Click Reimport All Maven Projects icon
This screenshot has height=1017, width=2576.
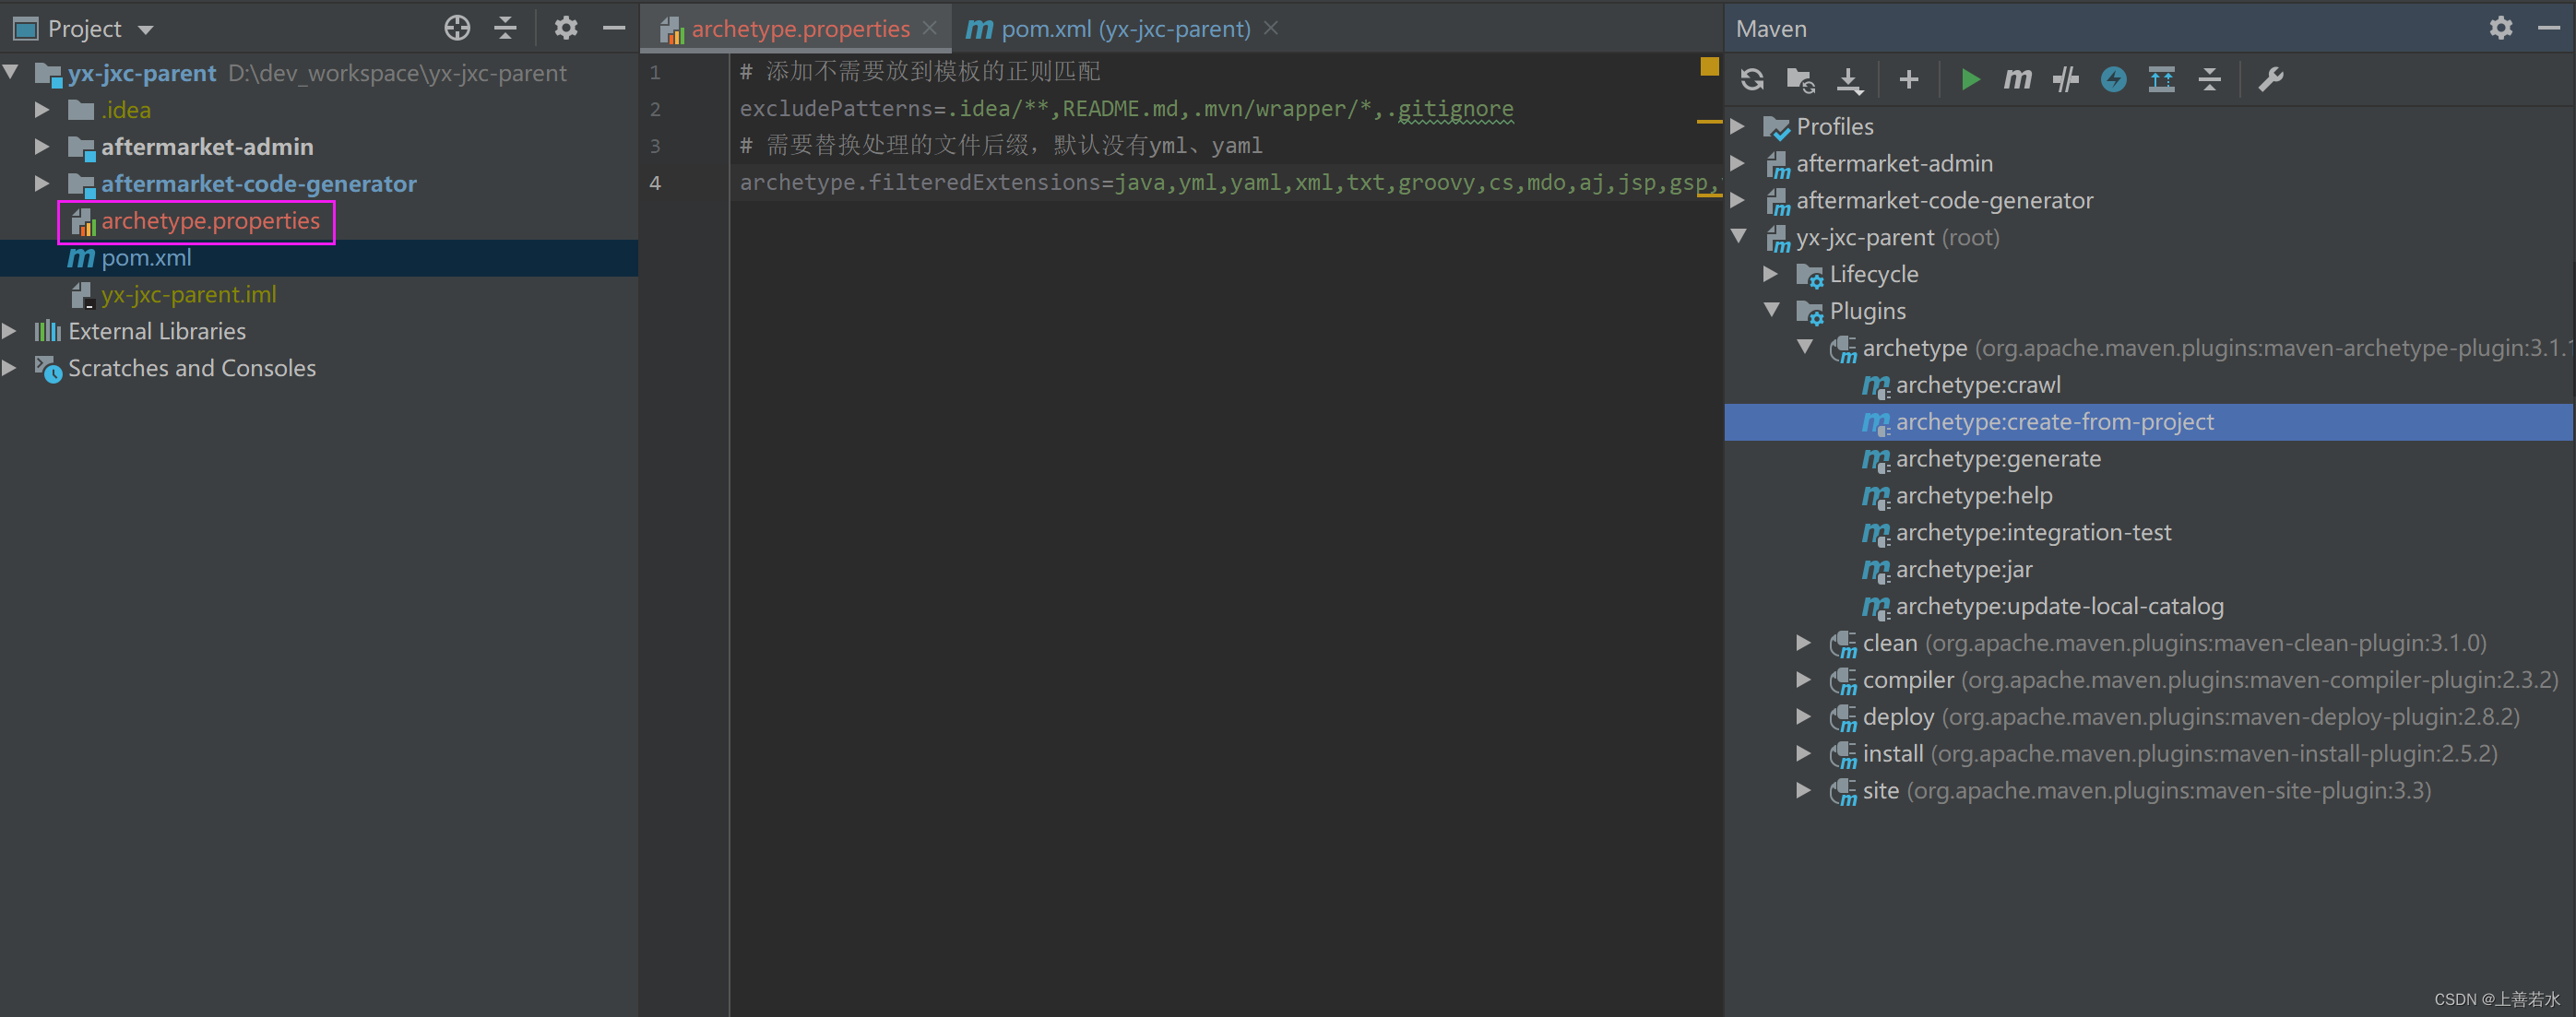click(x=1752, y=79)
